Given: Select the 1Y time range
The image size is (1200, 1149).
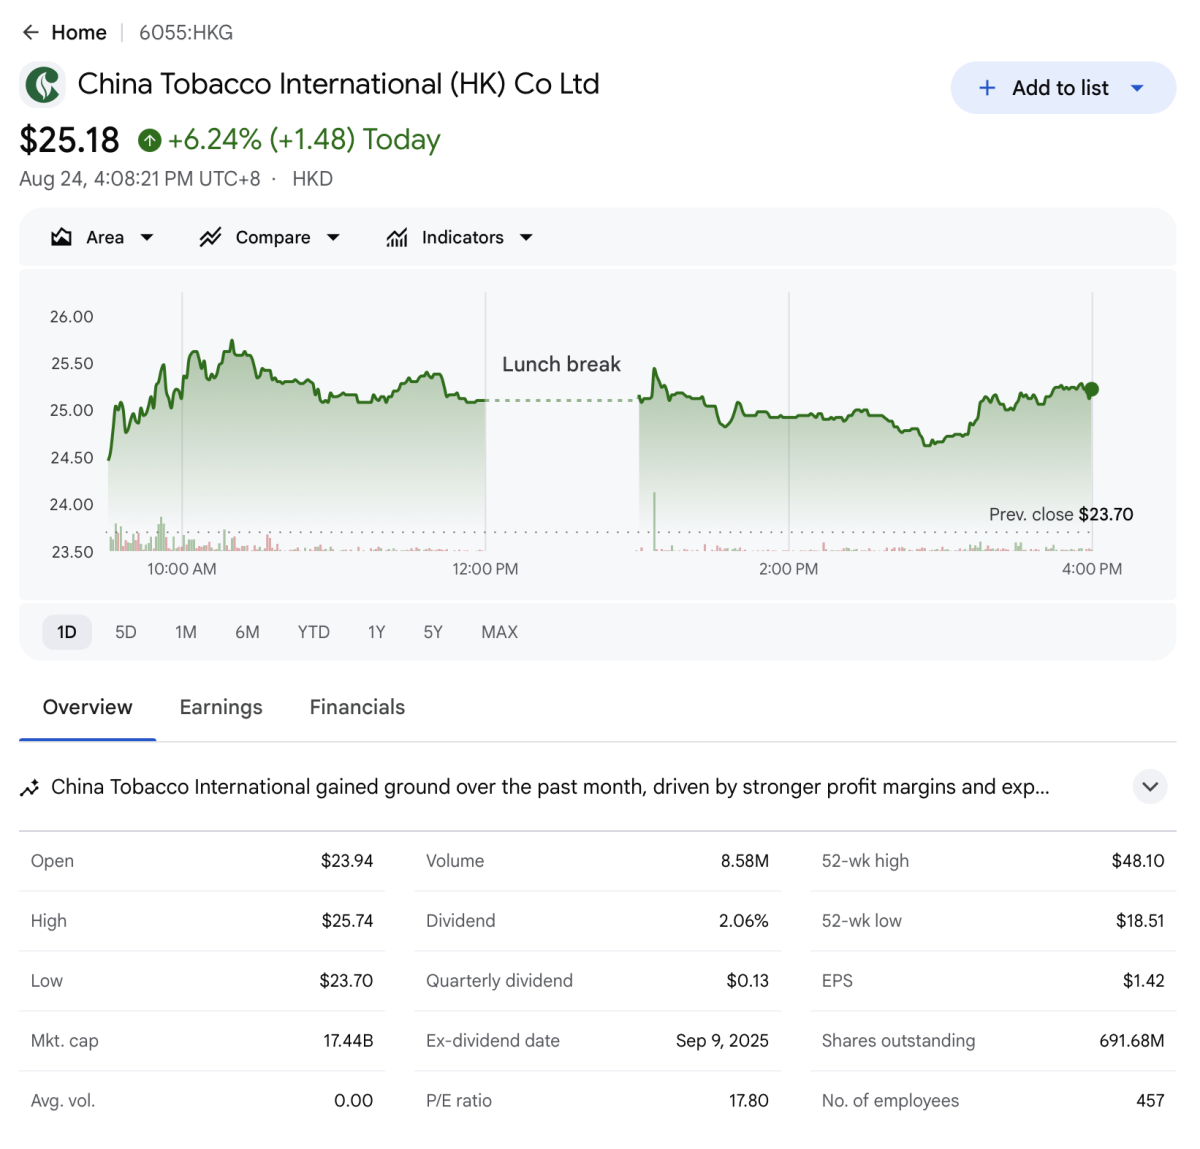Looking at the screenshot, I should click(376, 632).
